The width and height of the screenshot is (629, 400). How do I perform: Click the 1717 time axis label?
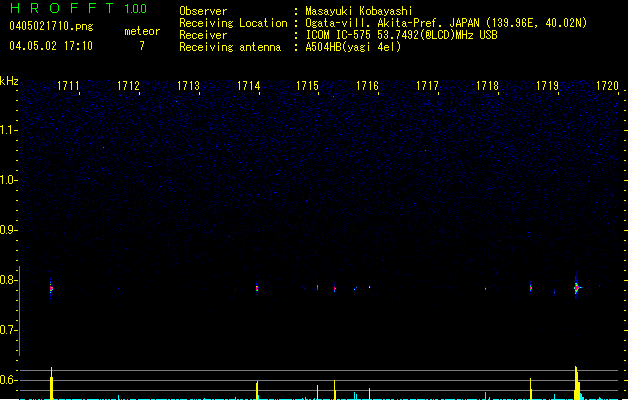(427, 86)
